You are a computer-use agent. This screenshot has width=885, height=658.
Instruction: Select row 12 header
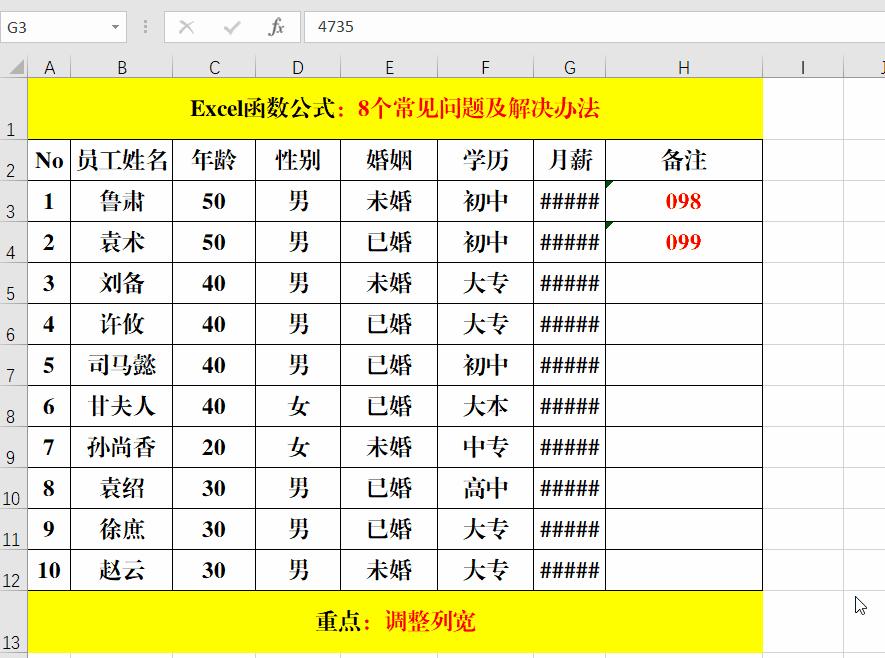coord(11,570)
